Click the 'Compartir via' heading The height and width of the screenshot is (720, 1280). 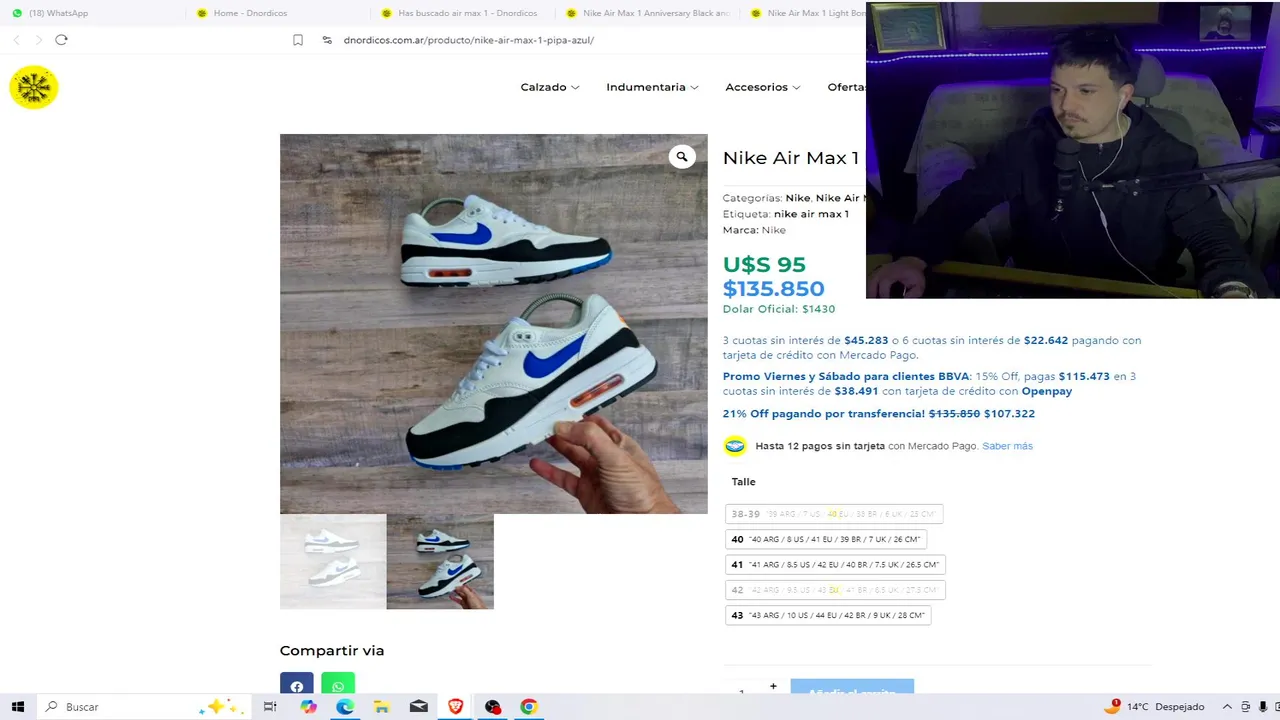coord(332,651)
